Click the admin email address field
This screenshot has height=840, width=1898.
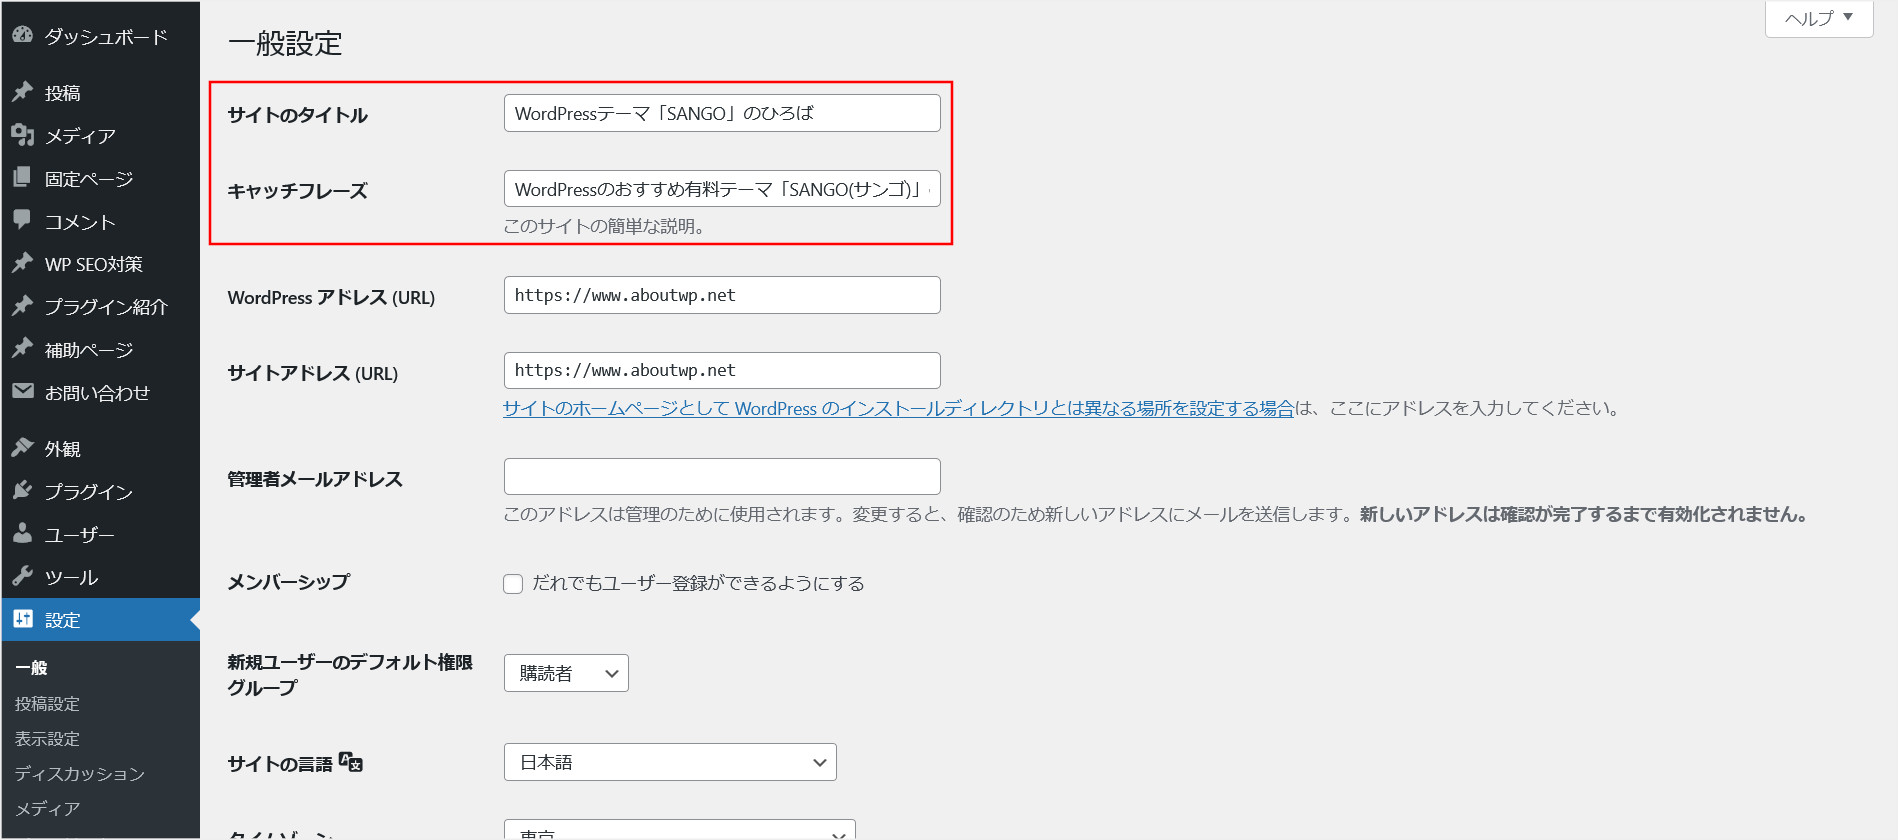pos(722,477)
